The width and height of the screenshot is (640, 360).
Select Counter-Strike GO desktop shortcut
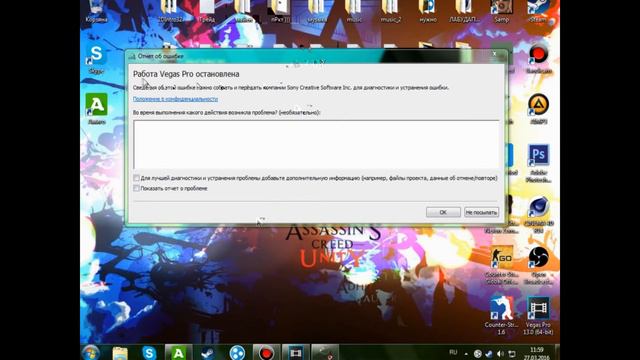(x=502, y=264)
